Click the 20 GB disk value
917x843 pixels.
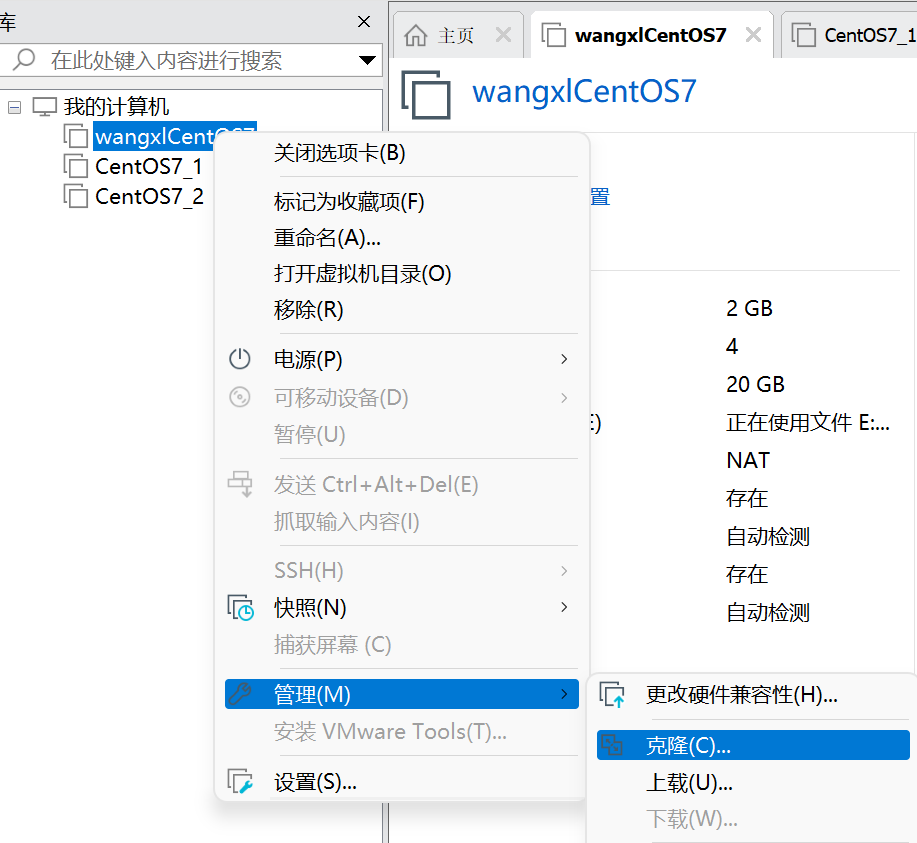pos(756,384)
